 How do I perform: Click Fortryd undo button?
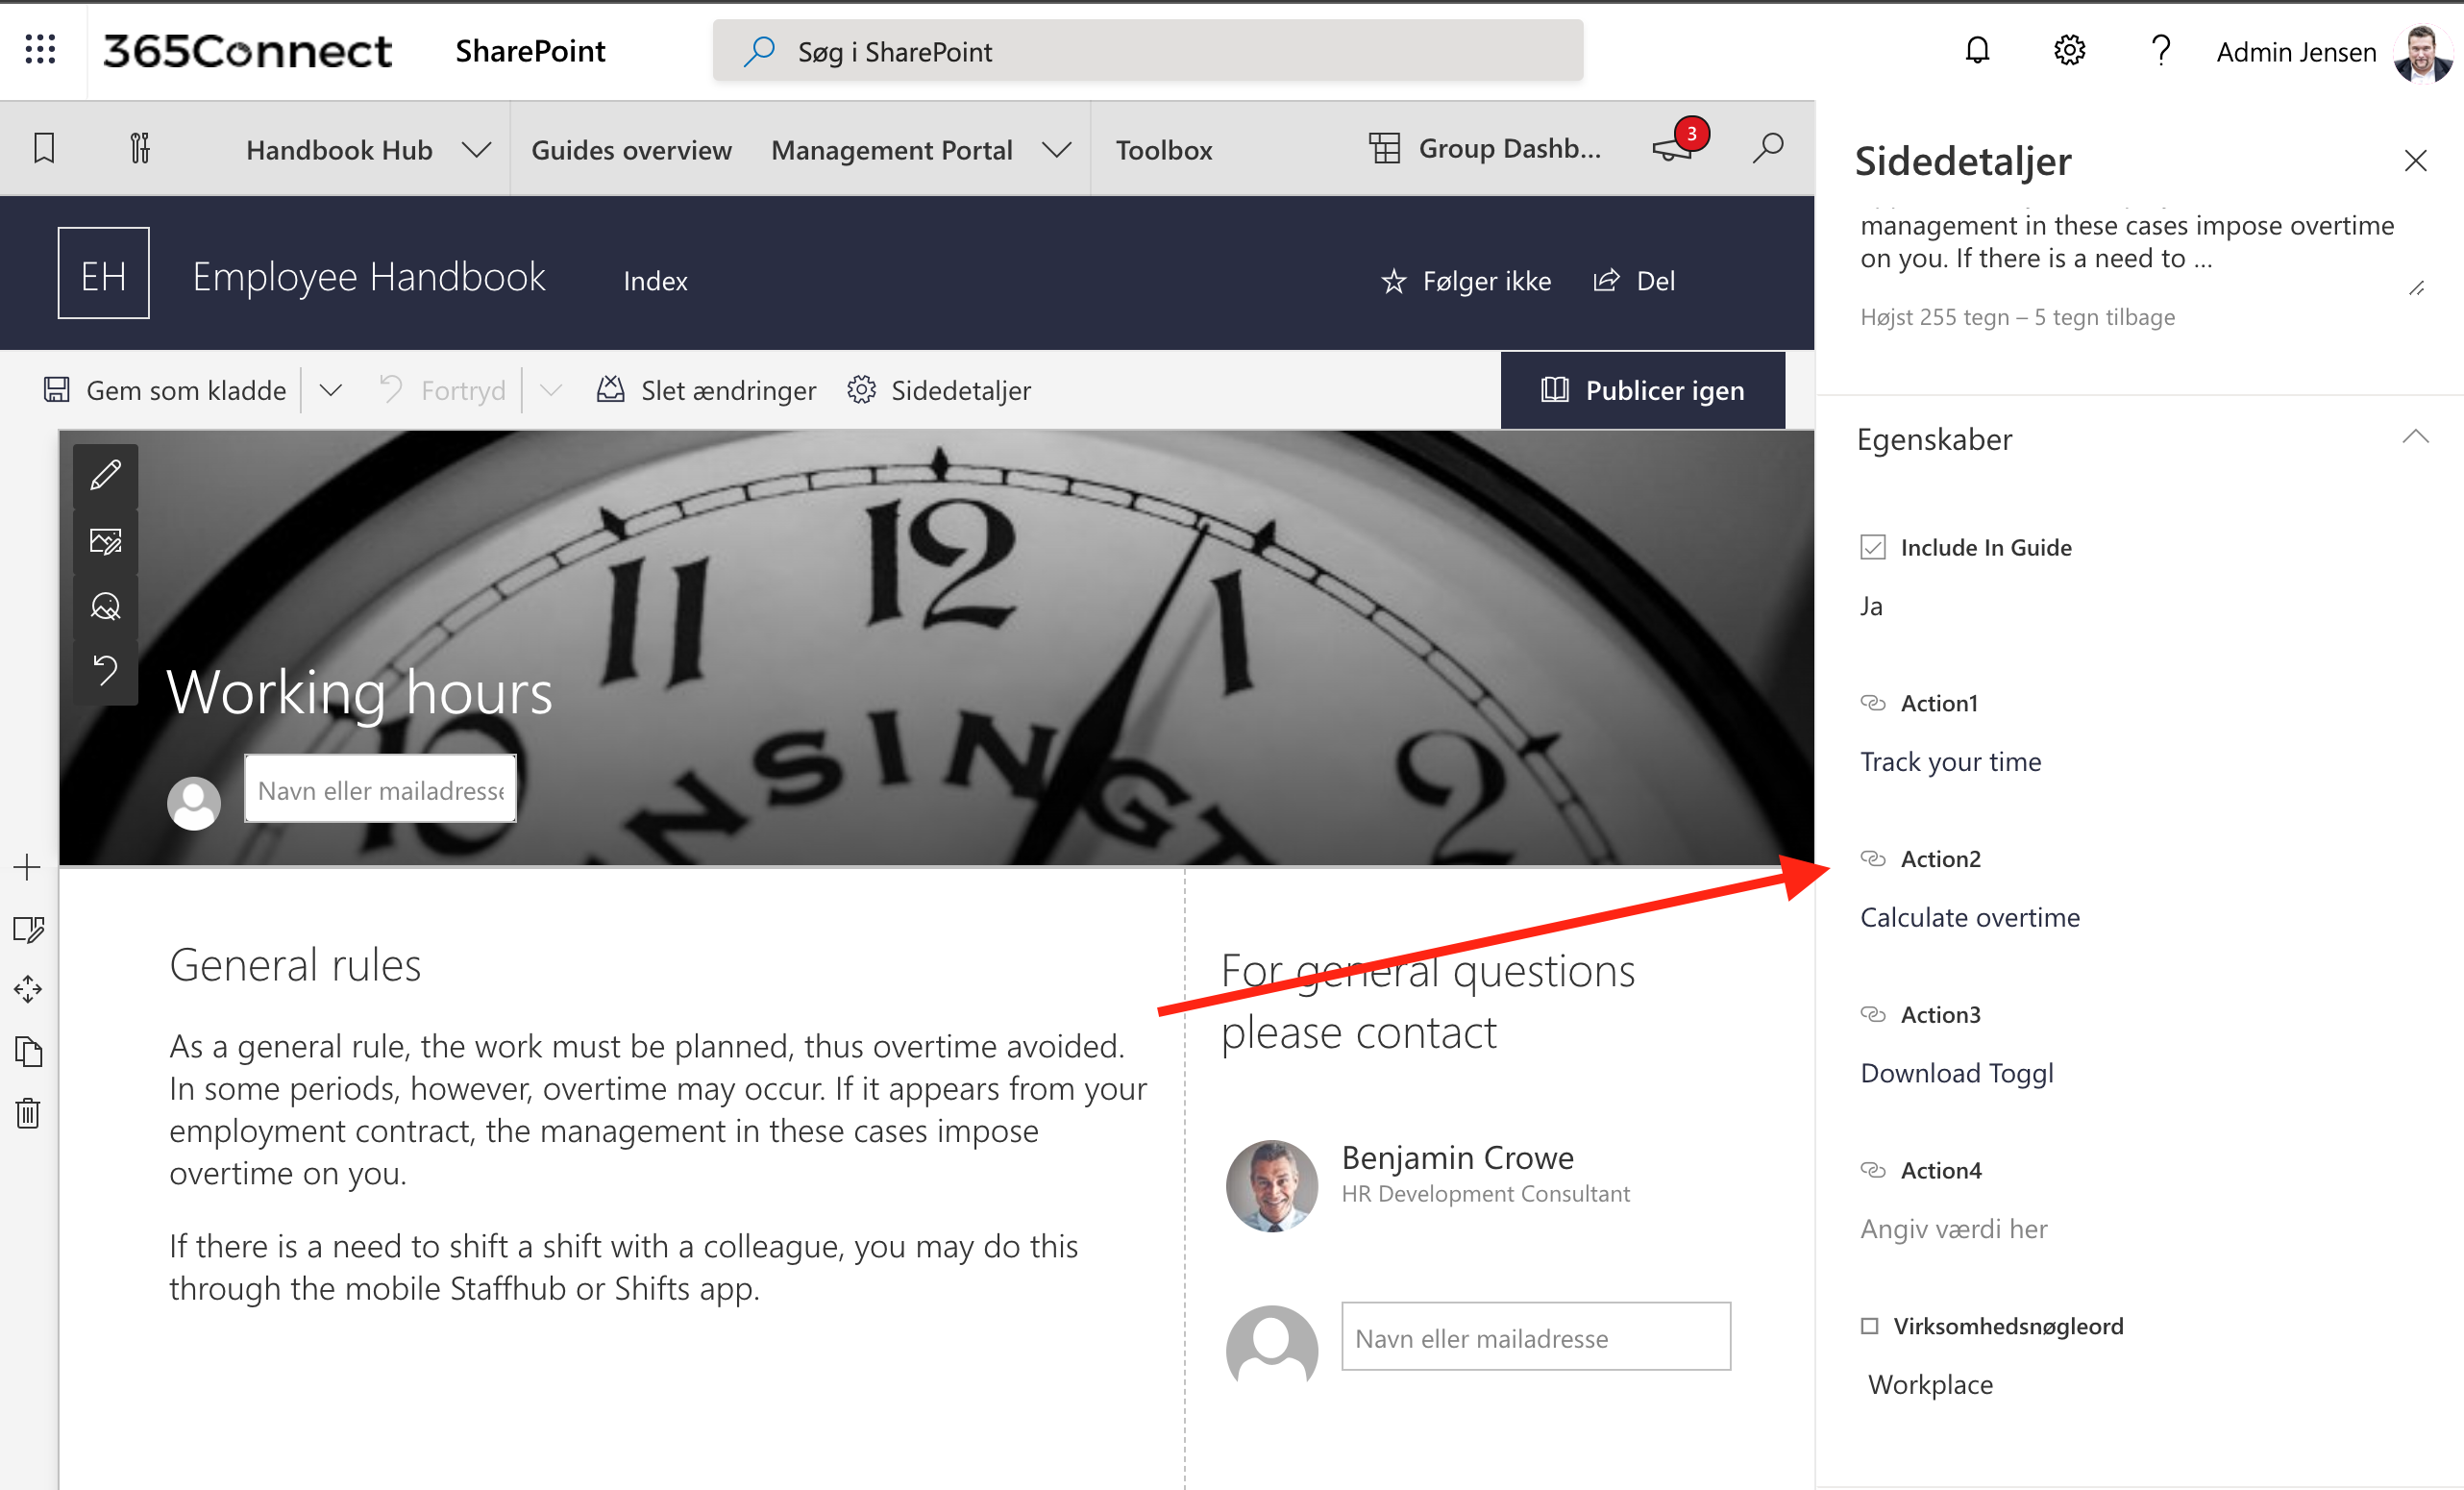(442, 390)
